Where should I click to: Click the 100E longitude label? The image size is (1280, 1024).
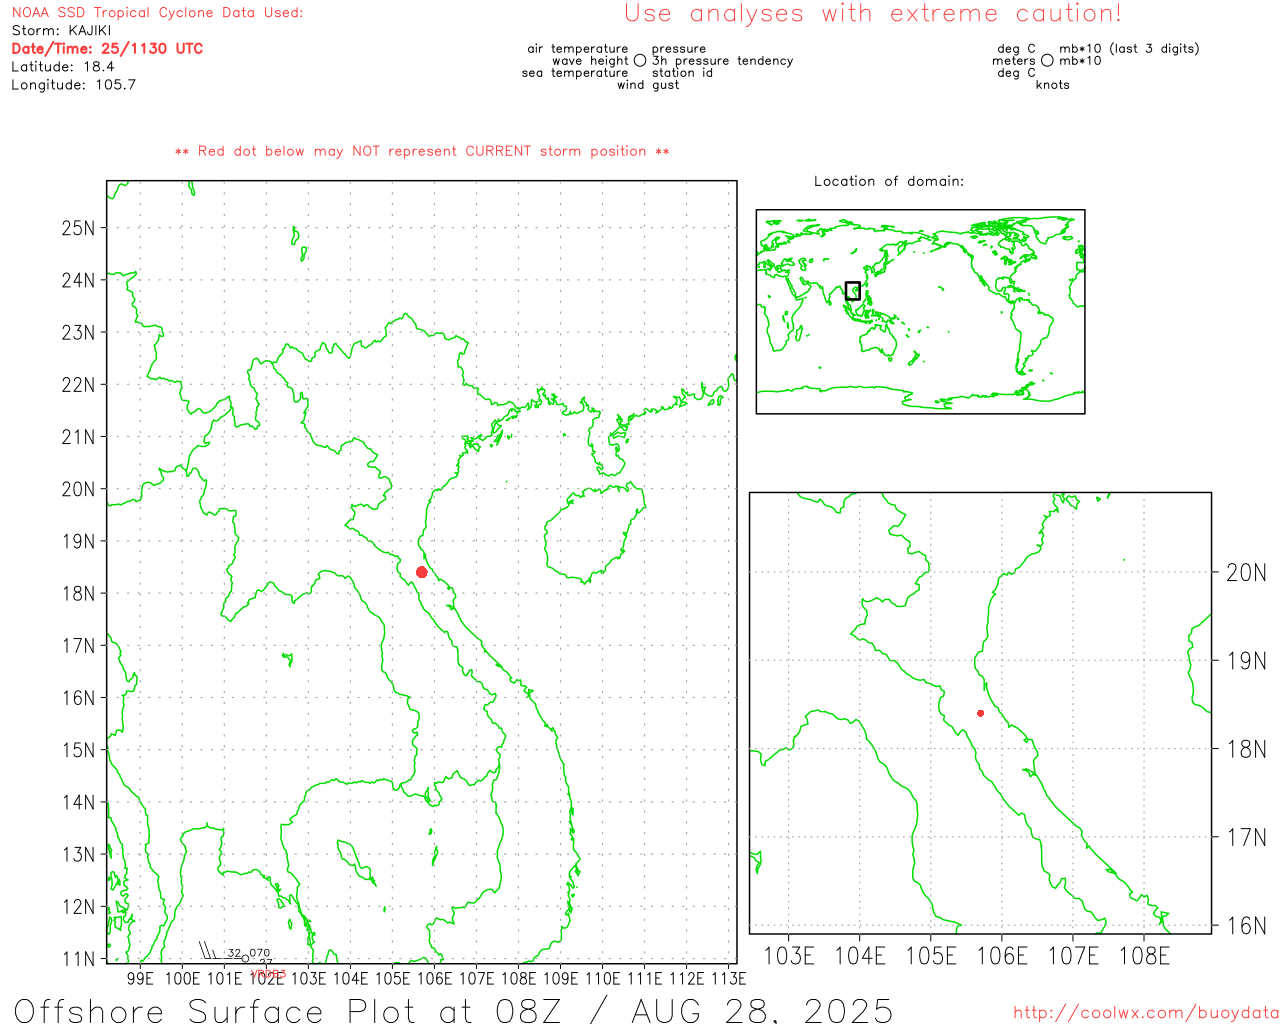point(182,979)
